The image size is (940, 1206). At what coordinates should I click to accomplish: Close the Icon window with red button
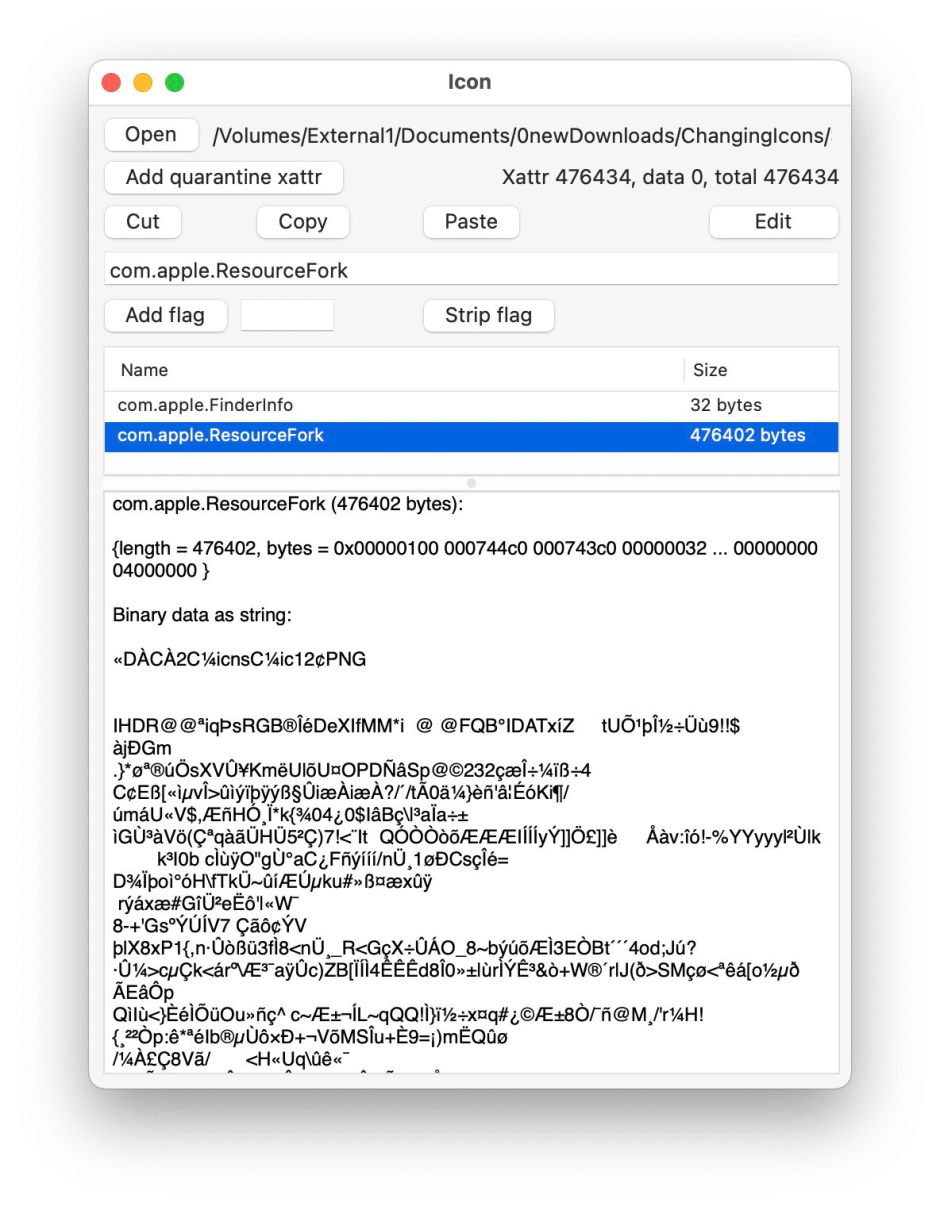pyautogui.click(x=111, y=83)
